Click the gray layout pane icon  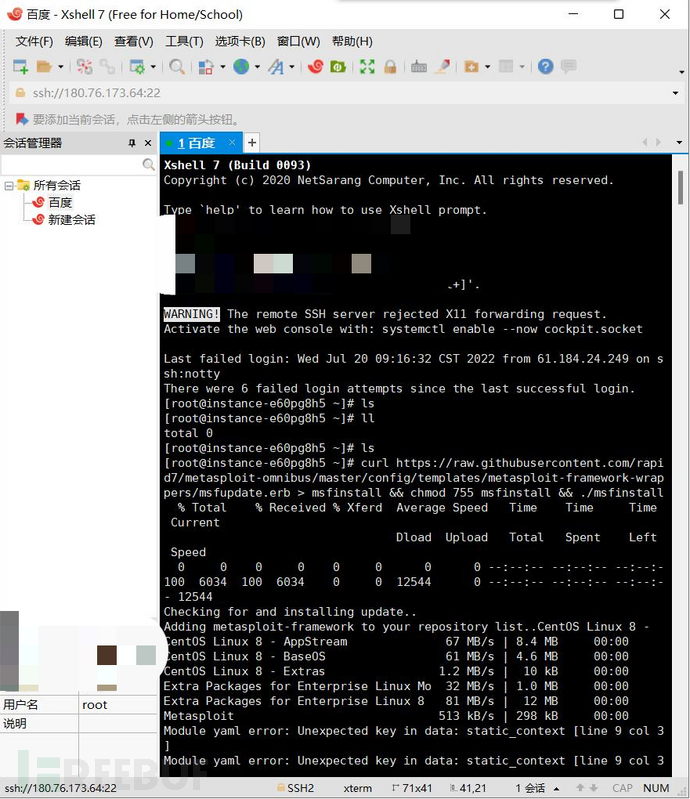pos(506,67)
